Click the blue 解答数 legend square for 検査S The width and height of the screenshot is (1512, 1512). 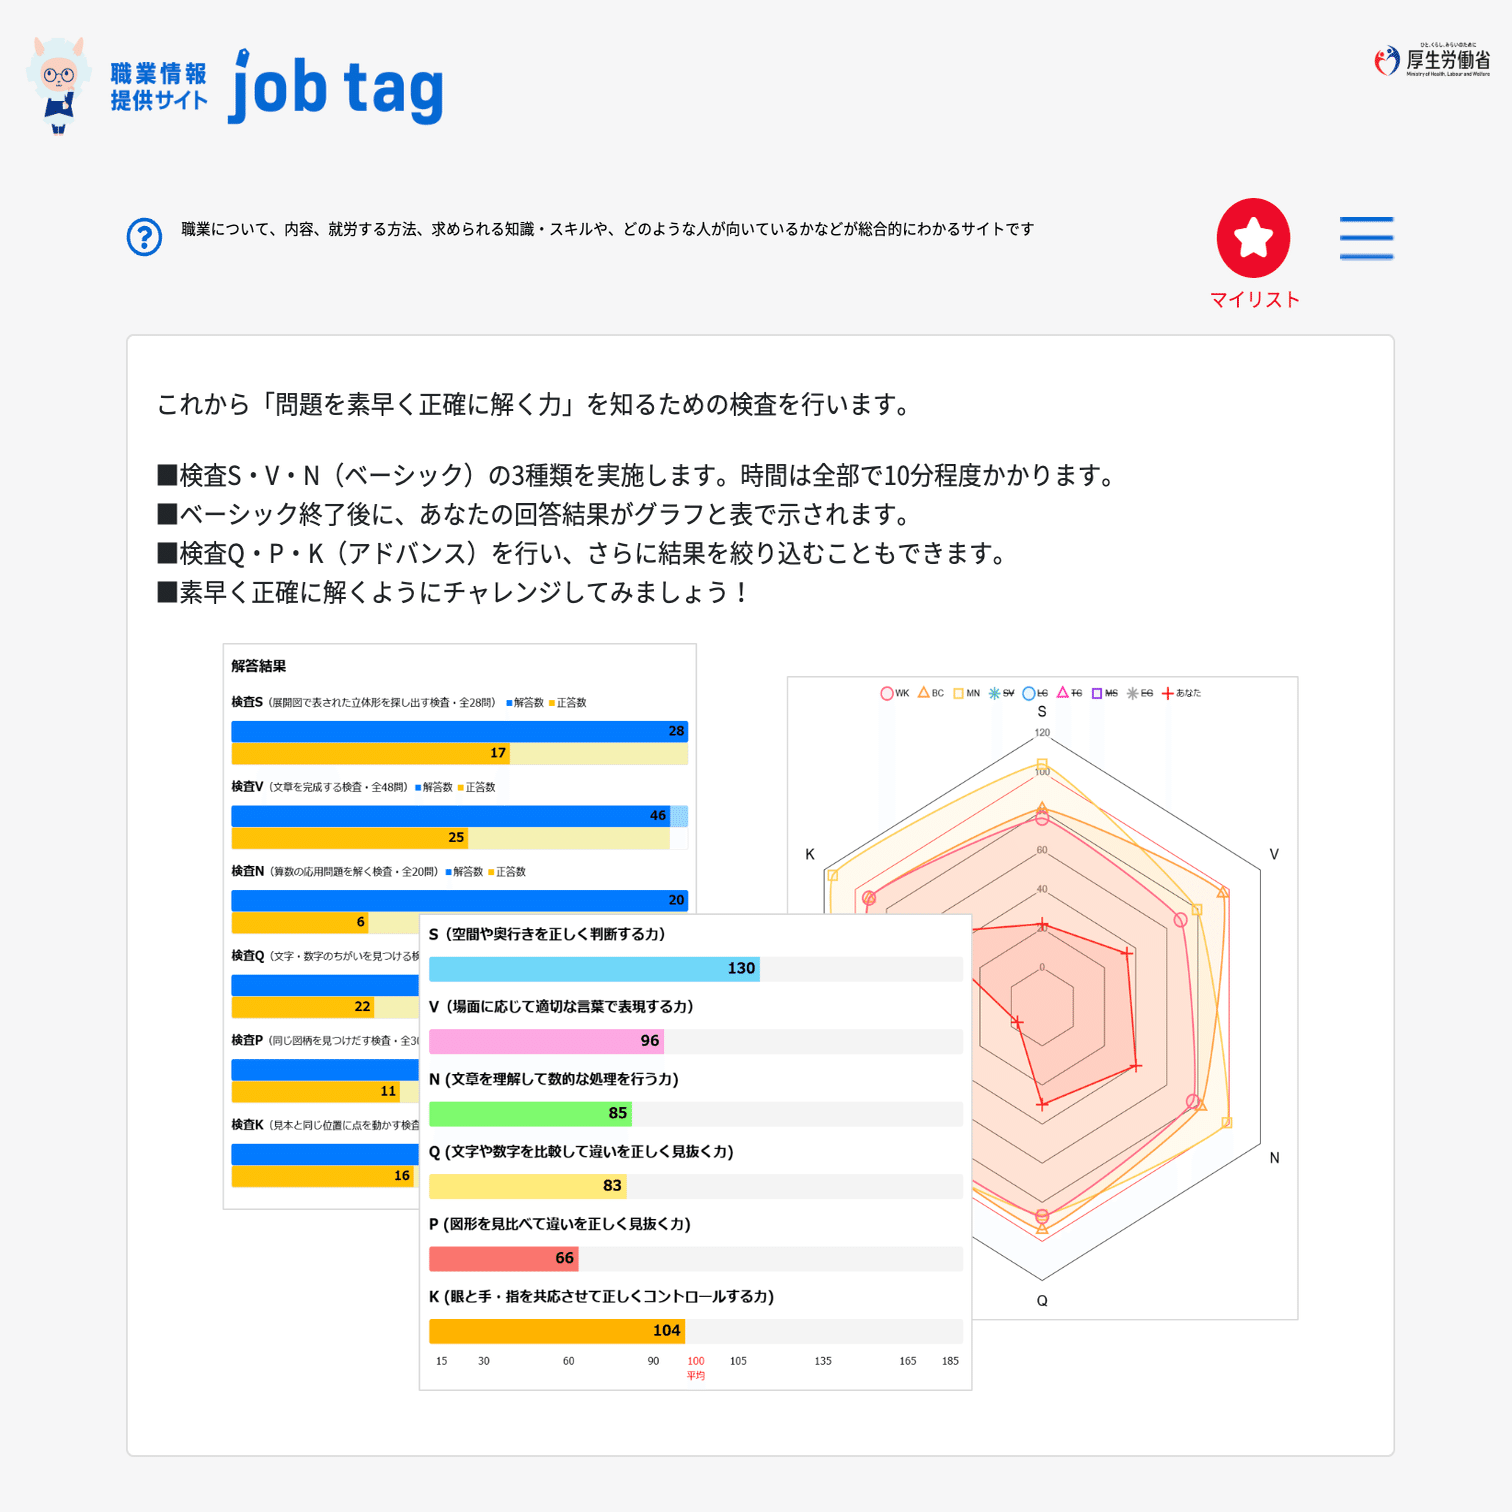pyautogui.click(x=511, y=703)
